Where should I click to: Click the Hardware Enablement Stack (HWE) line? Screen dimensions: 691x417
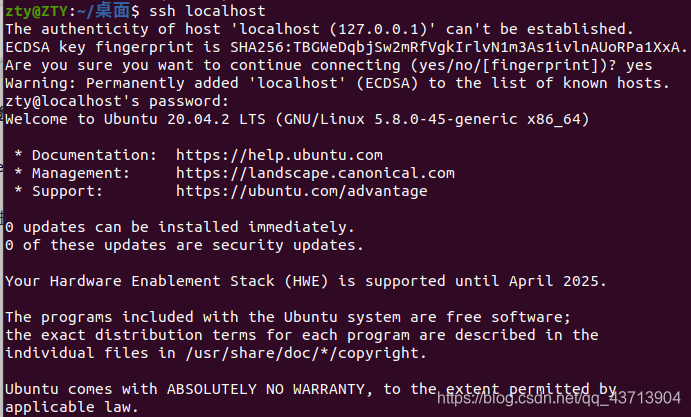[306, 281]
